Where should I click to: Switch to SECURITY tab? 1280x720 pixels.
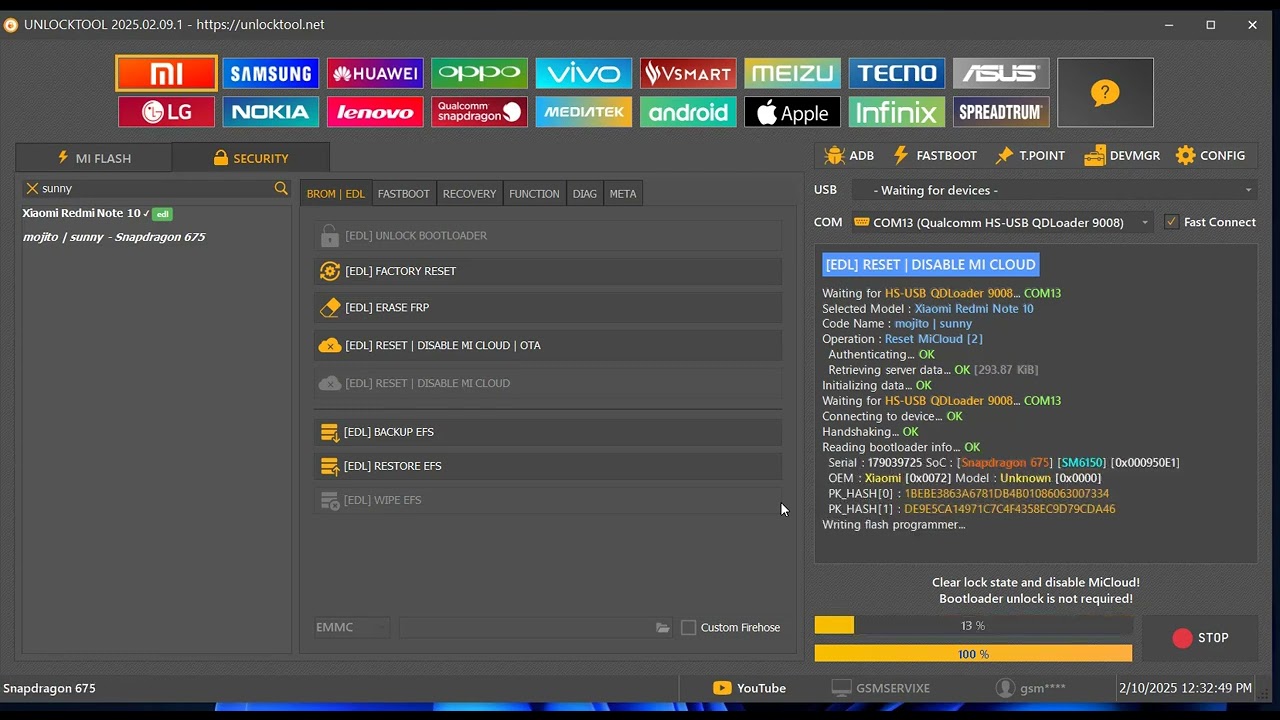(x=251, y=158)
